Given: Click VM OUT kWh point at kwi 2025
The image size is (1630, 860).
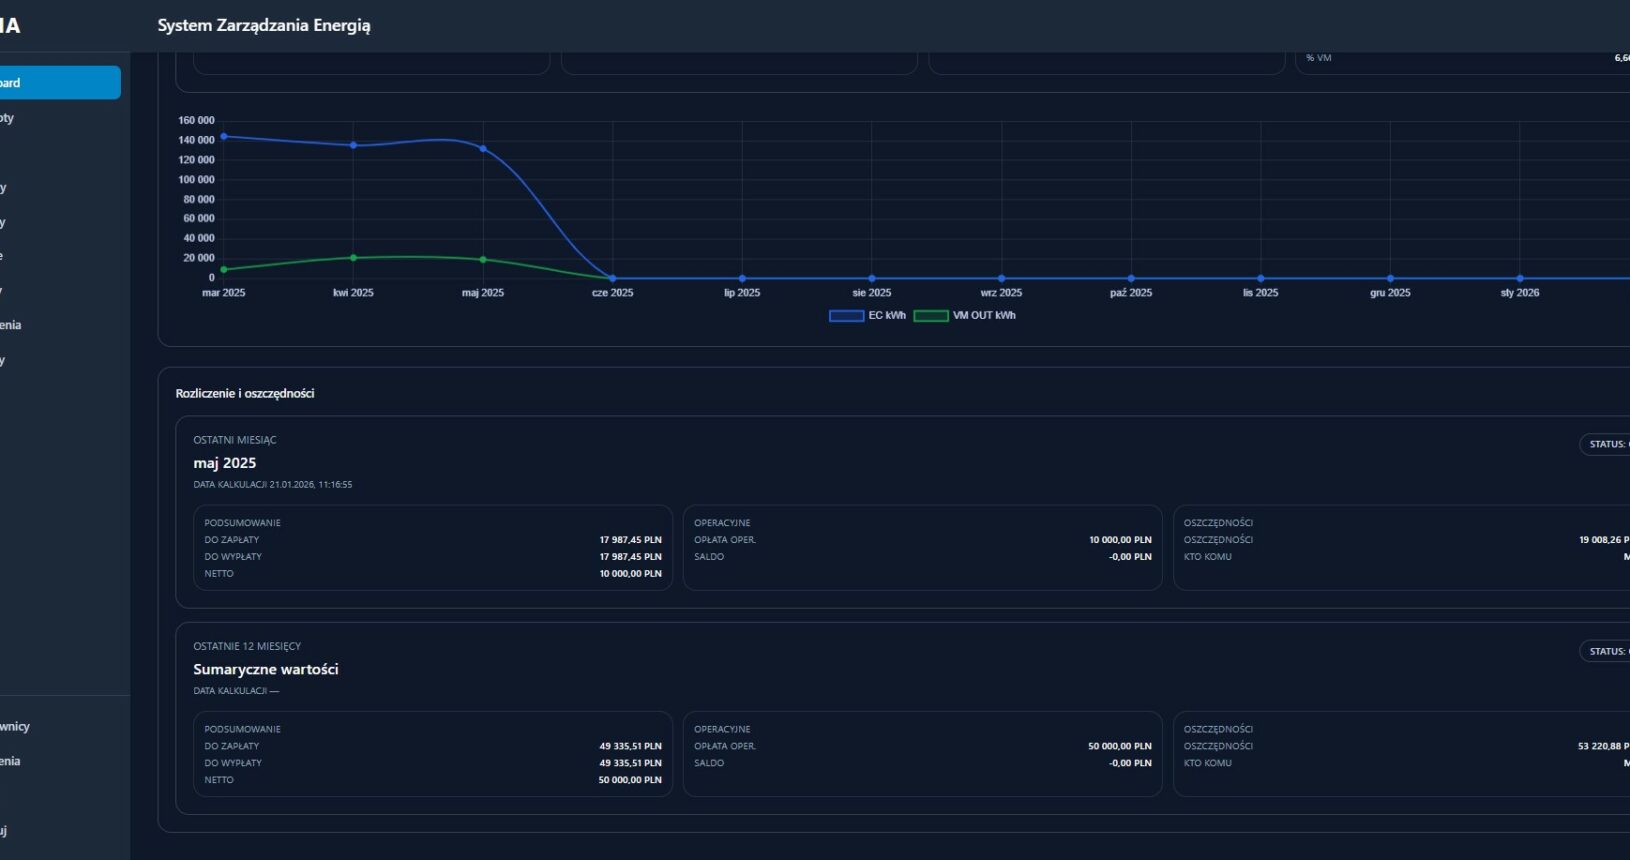Looking at the screenshot, I should (x=353, y=258).
